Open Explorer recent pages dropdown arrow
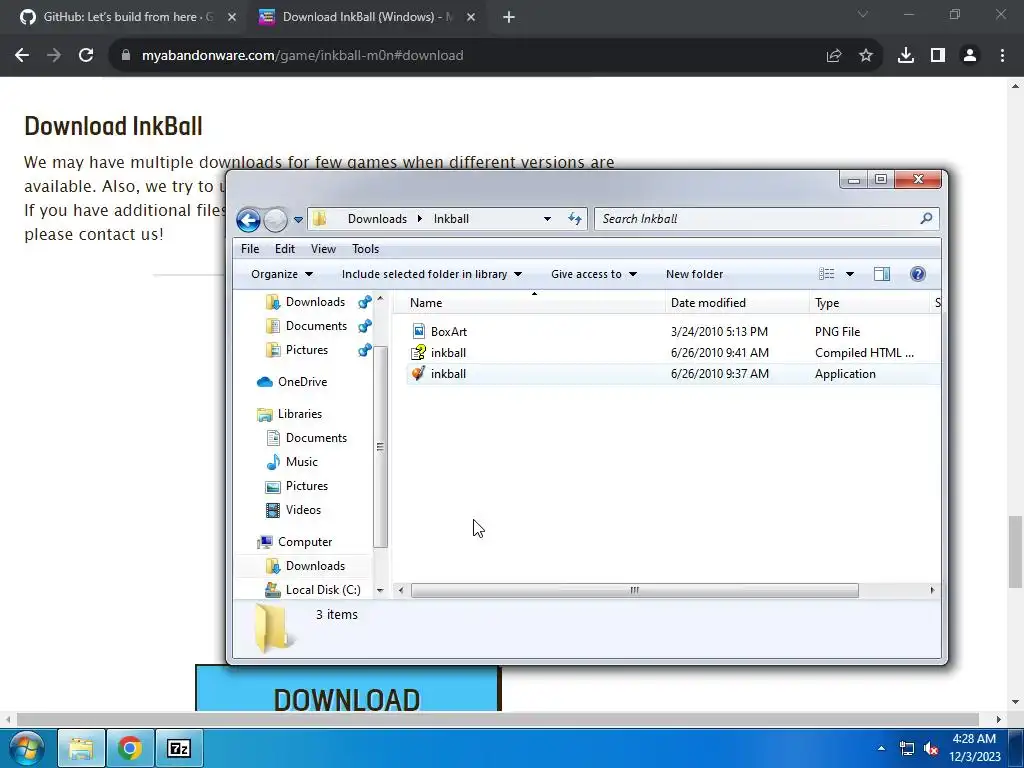Screen dimensions: 1024x768 click(298, 219)
